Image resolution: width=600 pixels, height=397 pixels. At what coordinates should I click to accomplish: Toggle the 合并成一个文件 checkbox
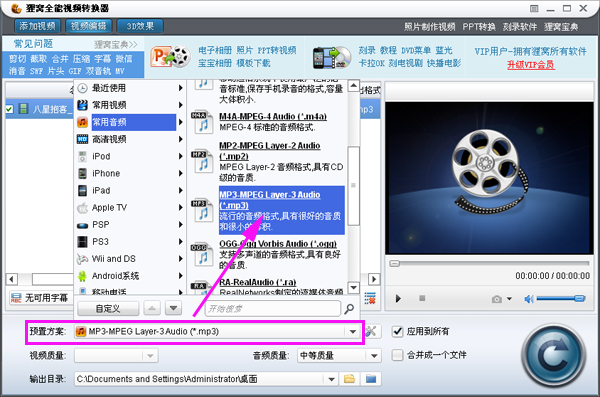tap(398, 355)
